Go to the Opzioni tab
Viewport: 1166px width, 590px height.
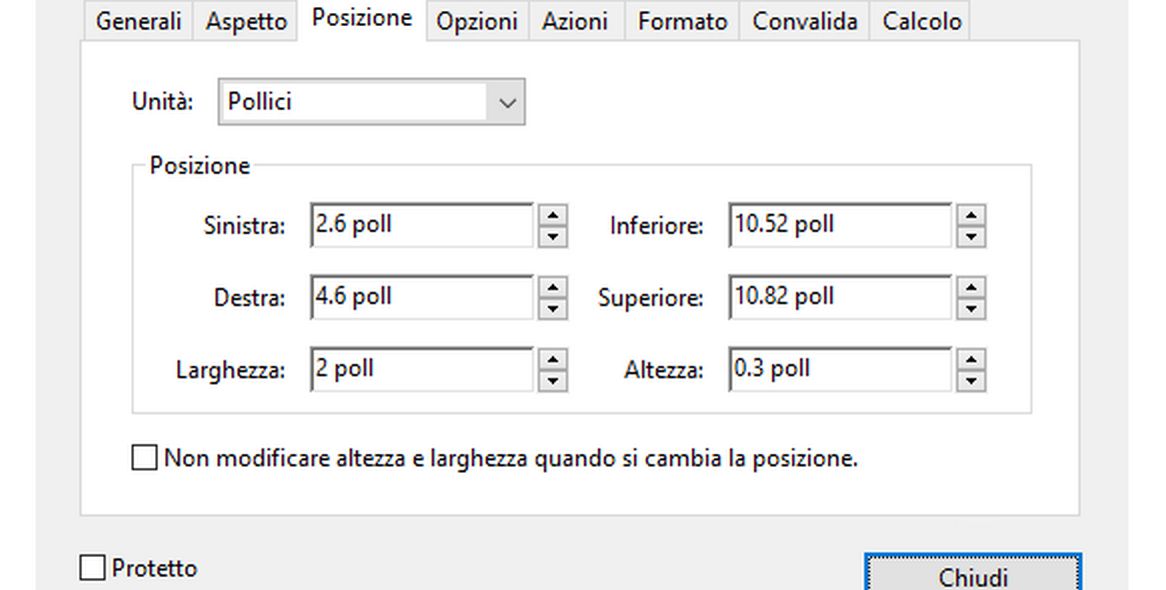477,22
